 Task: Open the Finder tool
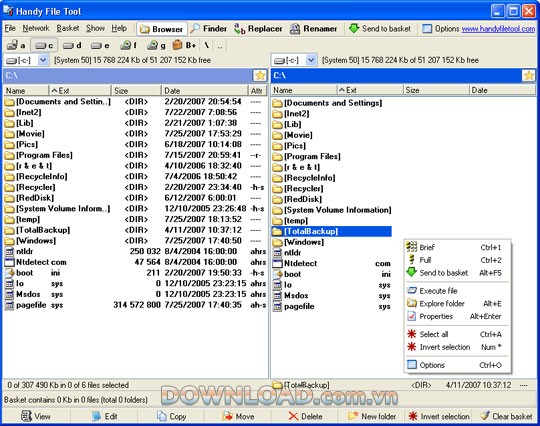coord(209,29)
